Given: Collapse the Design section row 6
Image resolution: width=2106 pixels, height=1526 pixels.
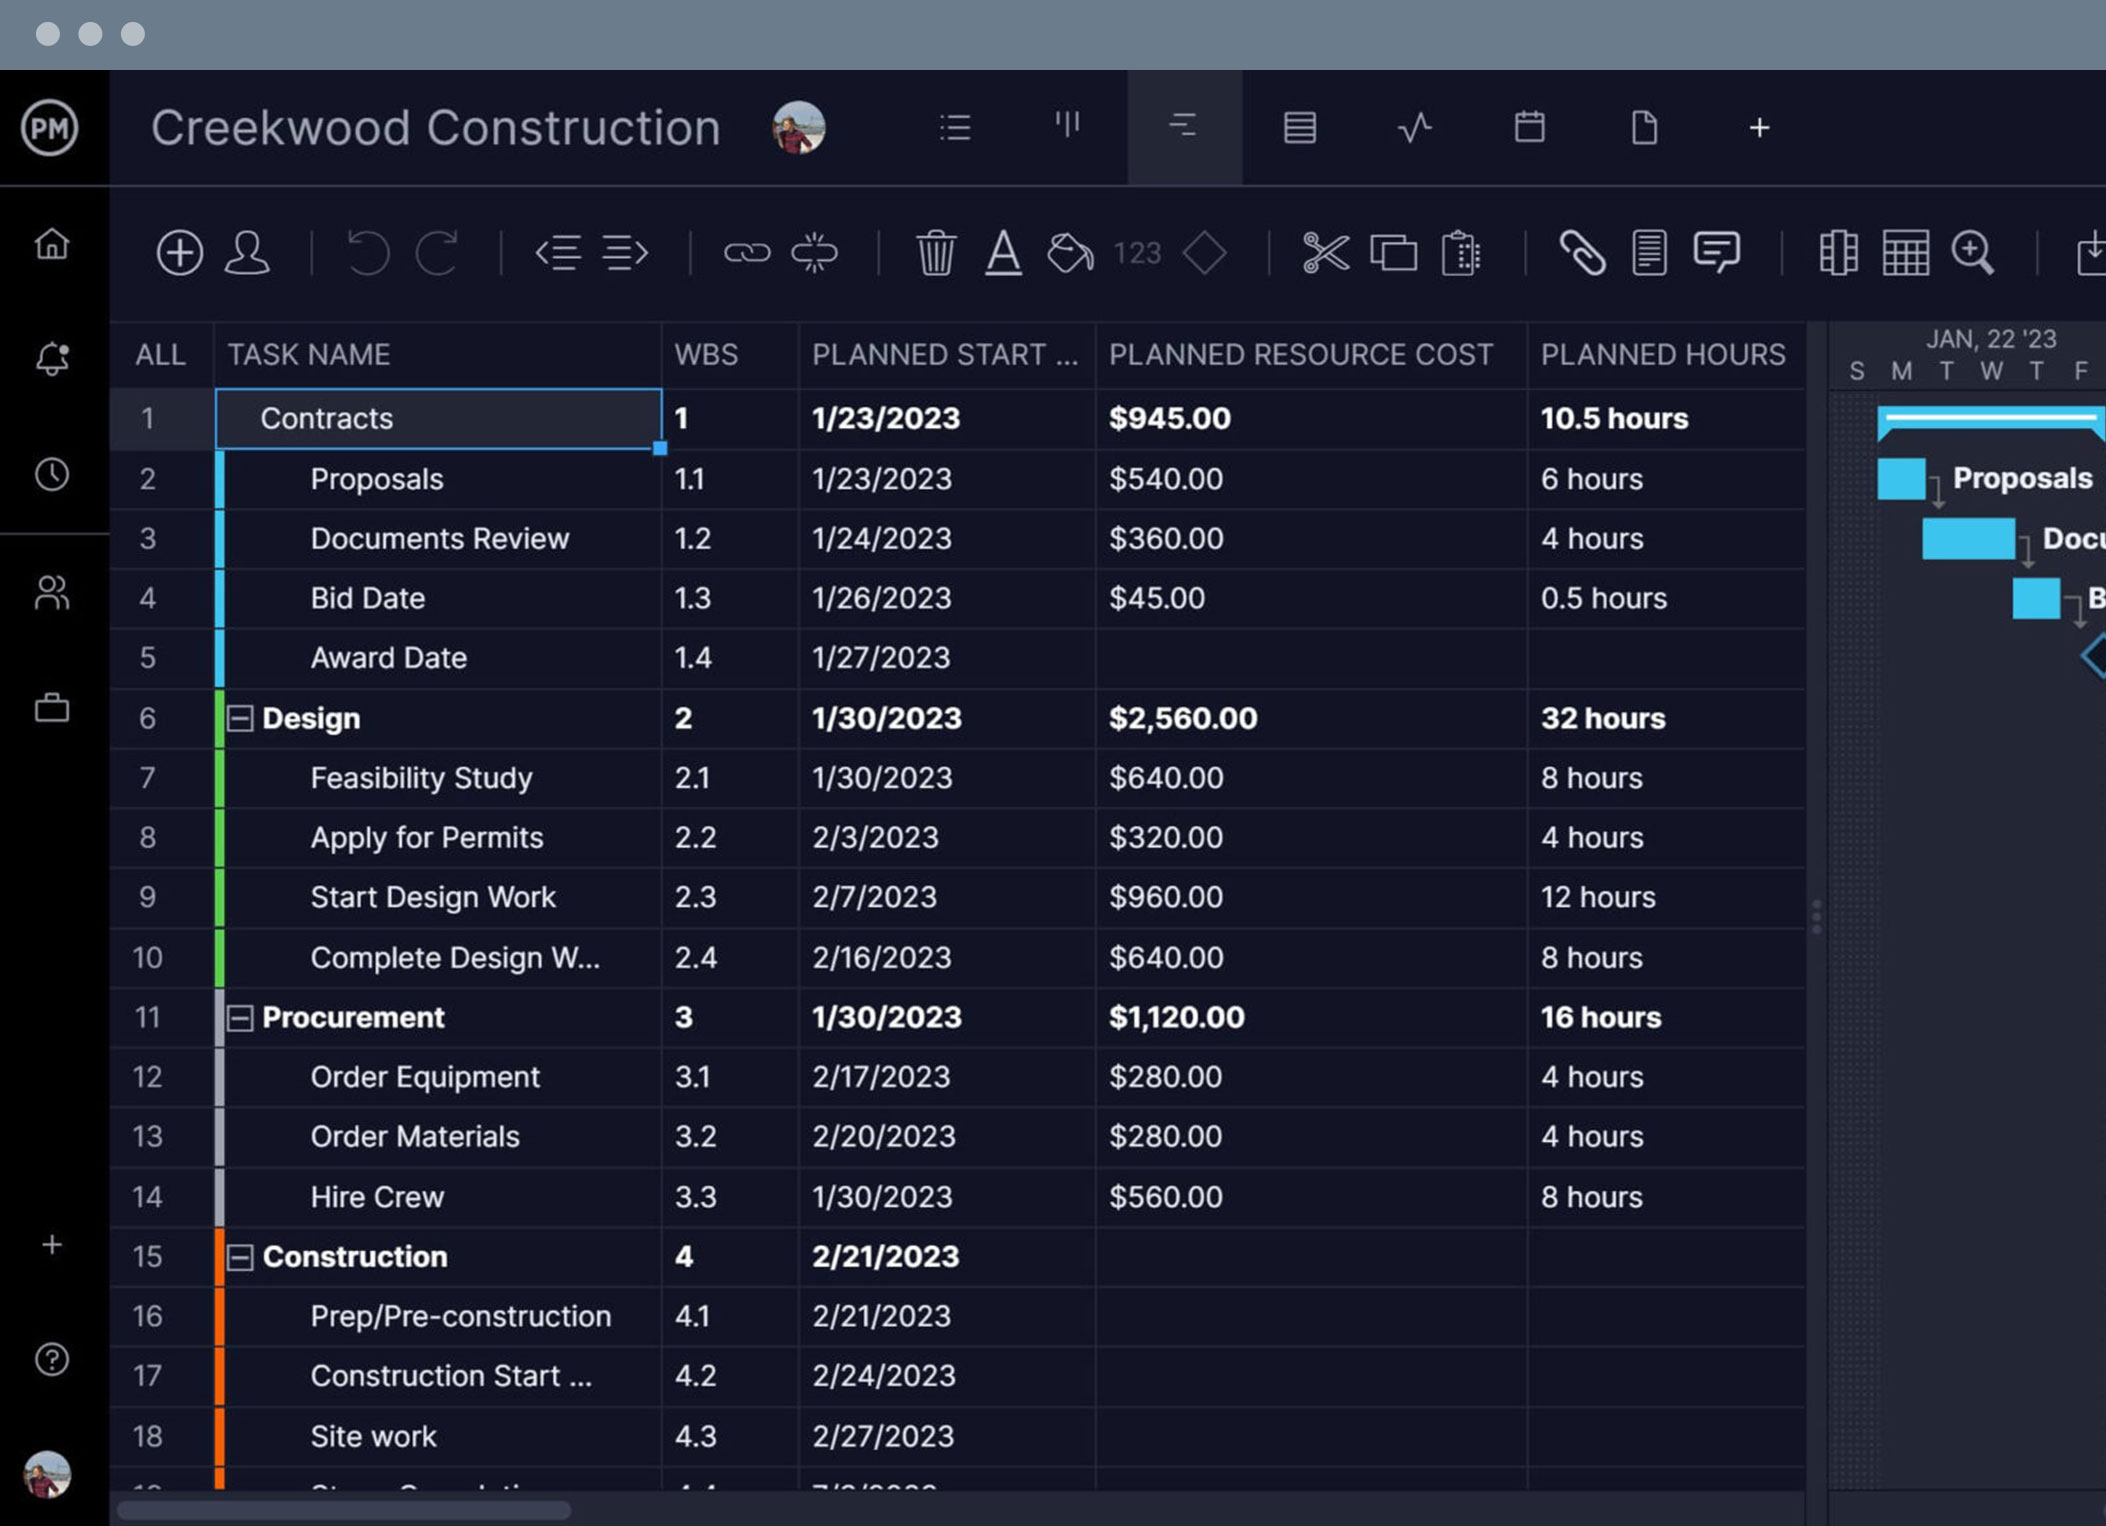Looking at the screenshot, I should [242, 718].
